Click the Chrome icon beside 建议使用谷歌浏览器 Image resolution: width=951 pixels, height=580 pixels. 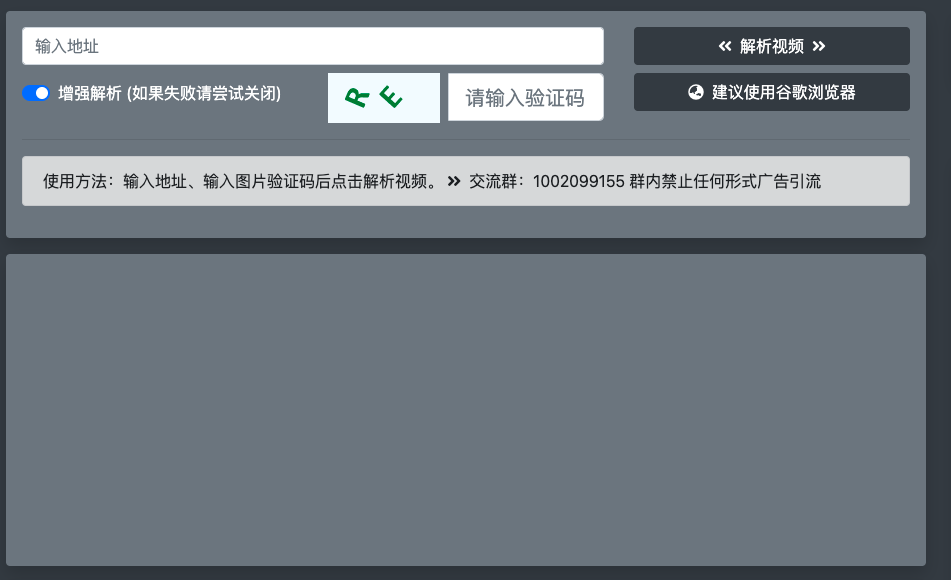[x=696, y=92]
